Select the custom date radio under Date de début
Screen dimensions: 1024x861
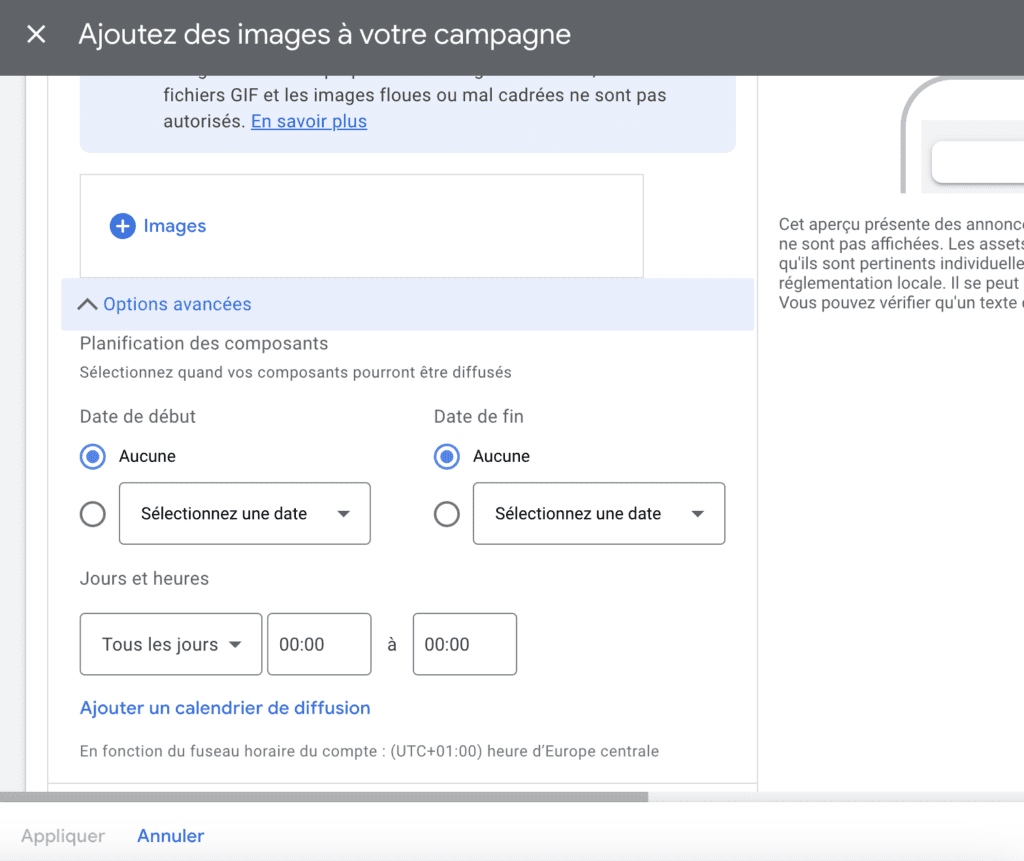pos(93,514)
